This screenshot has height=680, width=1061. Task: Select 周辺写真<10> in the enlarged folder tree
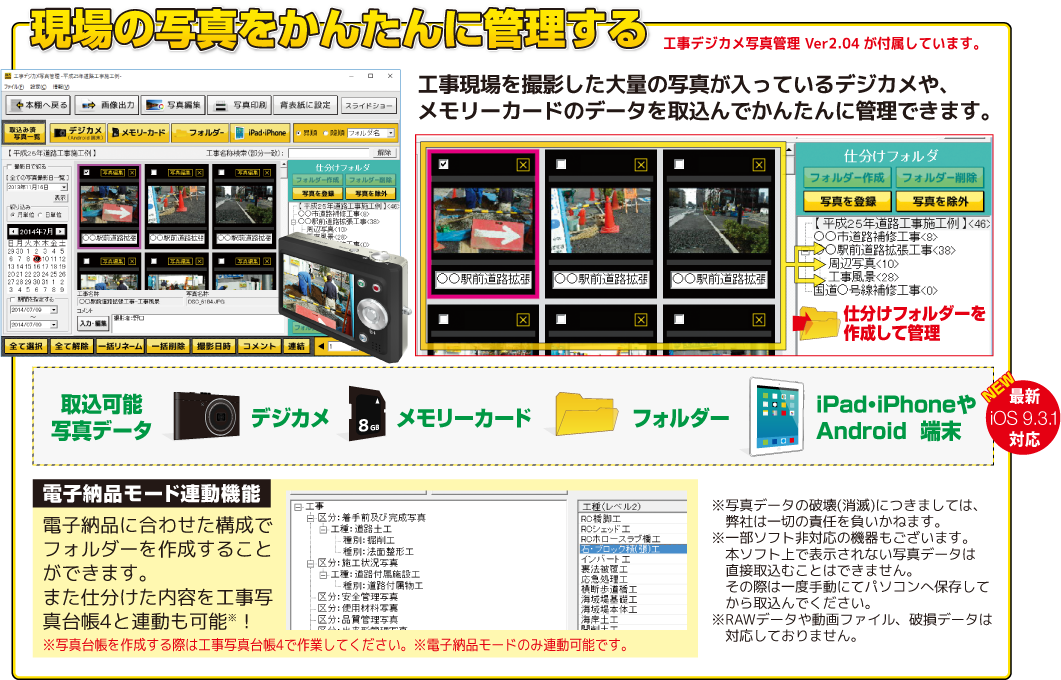click(x=863, y=263)
